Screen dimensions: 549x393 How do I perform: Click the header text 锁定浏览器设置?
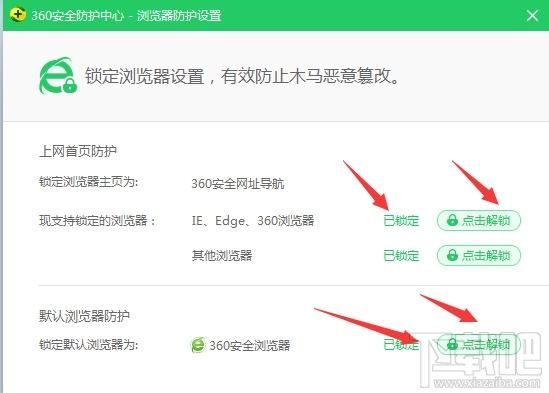tap(145, 76)
